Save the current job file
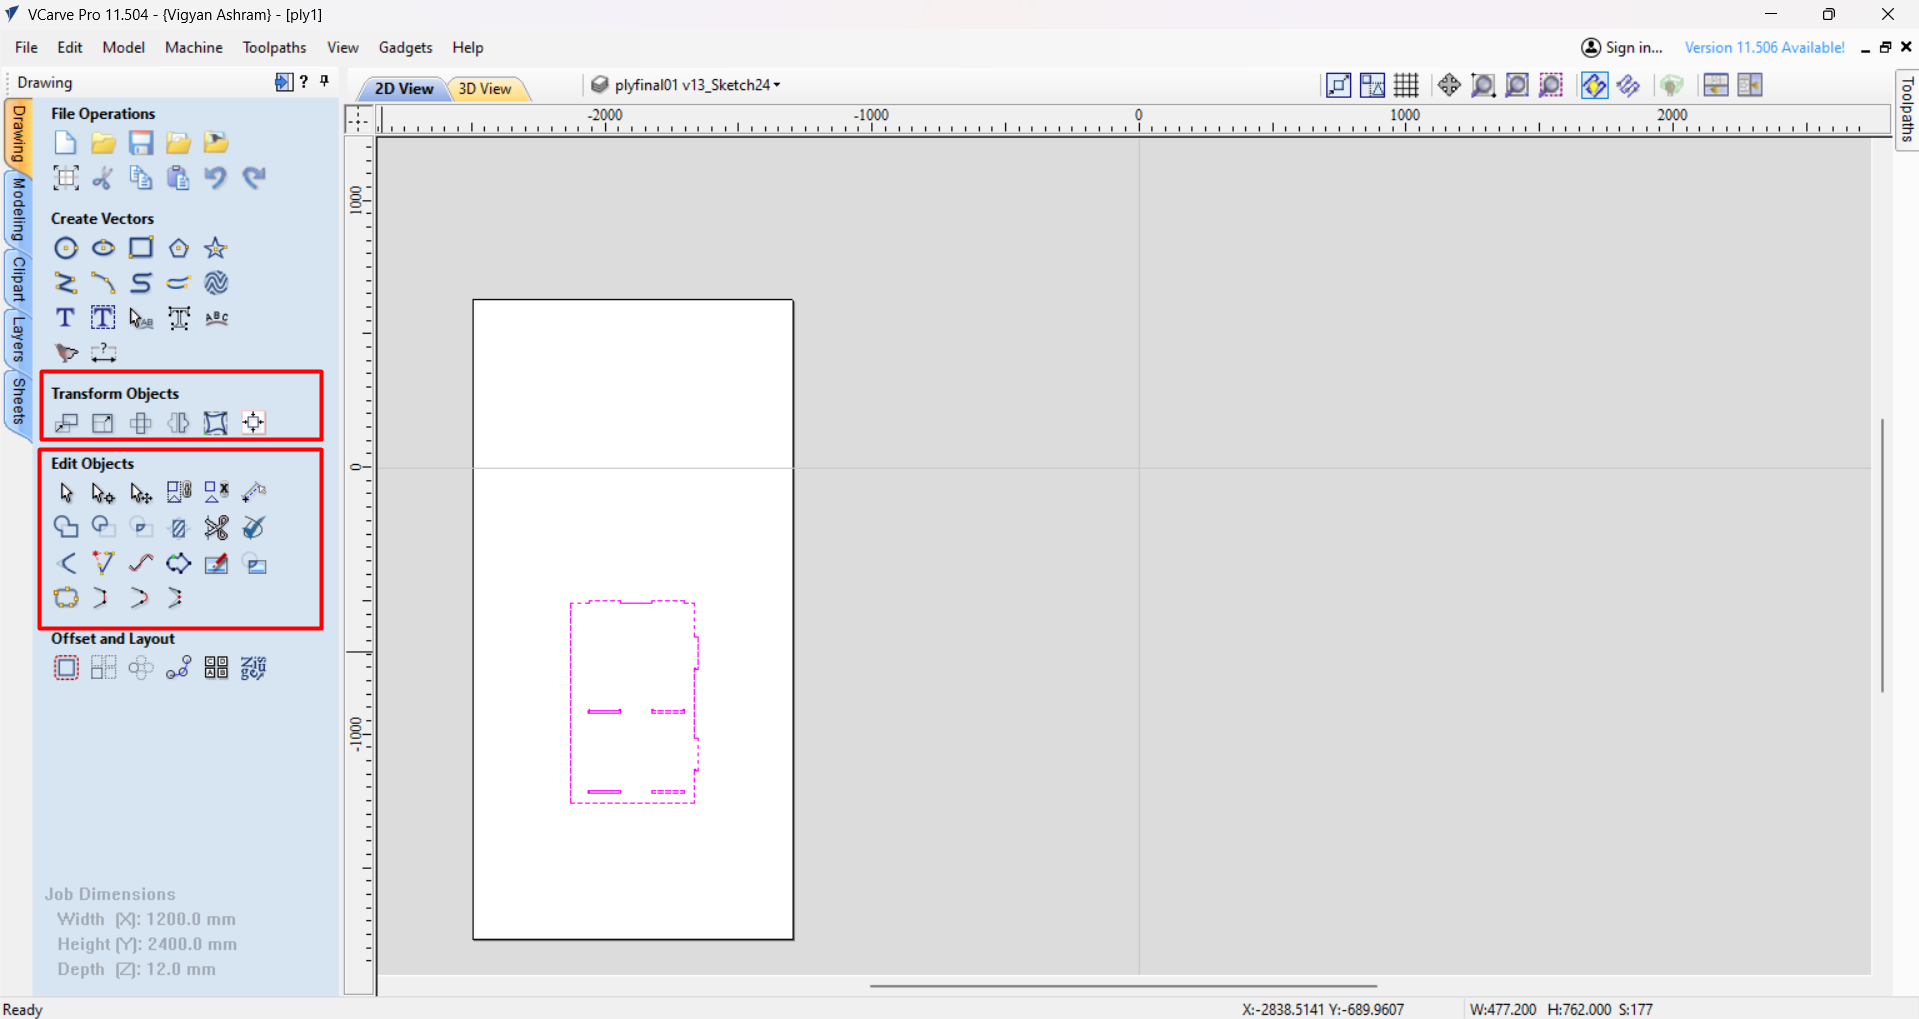This screenshot has height=1019, width=1919. point(141,143)
